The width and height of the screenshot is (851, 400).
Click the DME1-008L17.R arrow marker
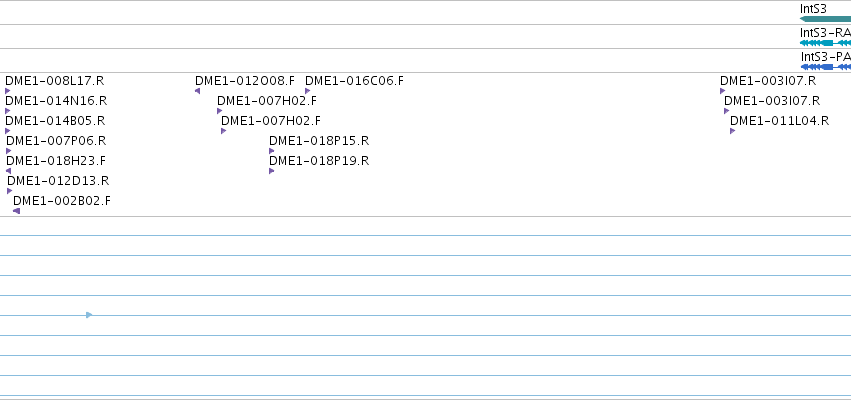[x=8, y=91]
